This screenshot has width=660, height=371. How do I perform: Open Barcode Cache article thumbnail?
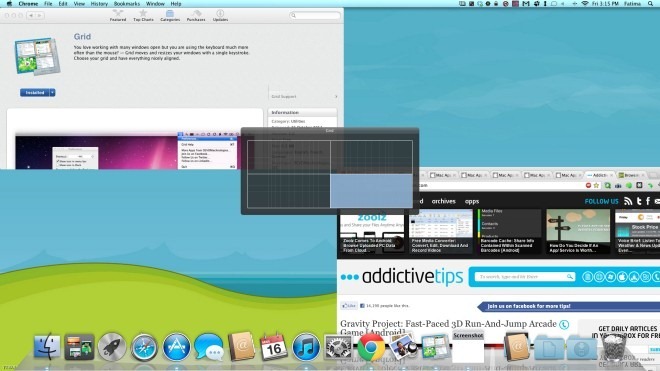pos(509,232)
